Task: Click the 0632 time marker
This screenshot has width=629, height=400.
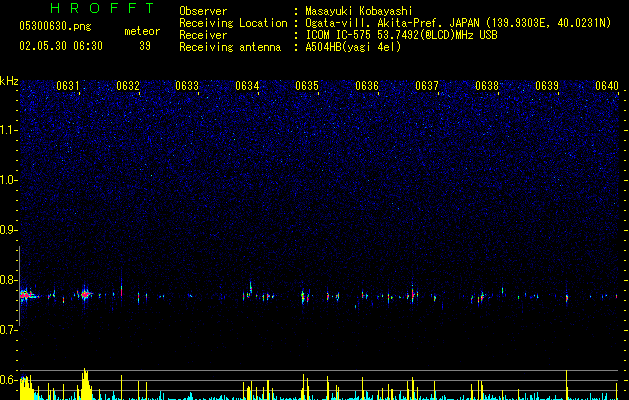Action: (x=128, y=86)
